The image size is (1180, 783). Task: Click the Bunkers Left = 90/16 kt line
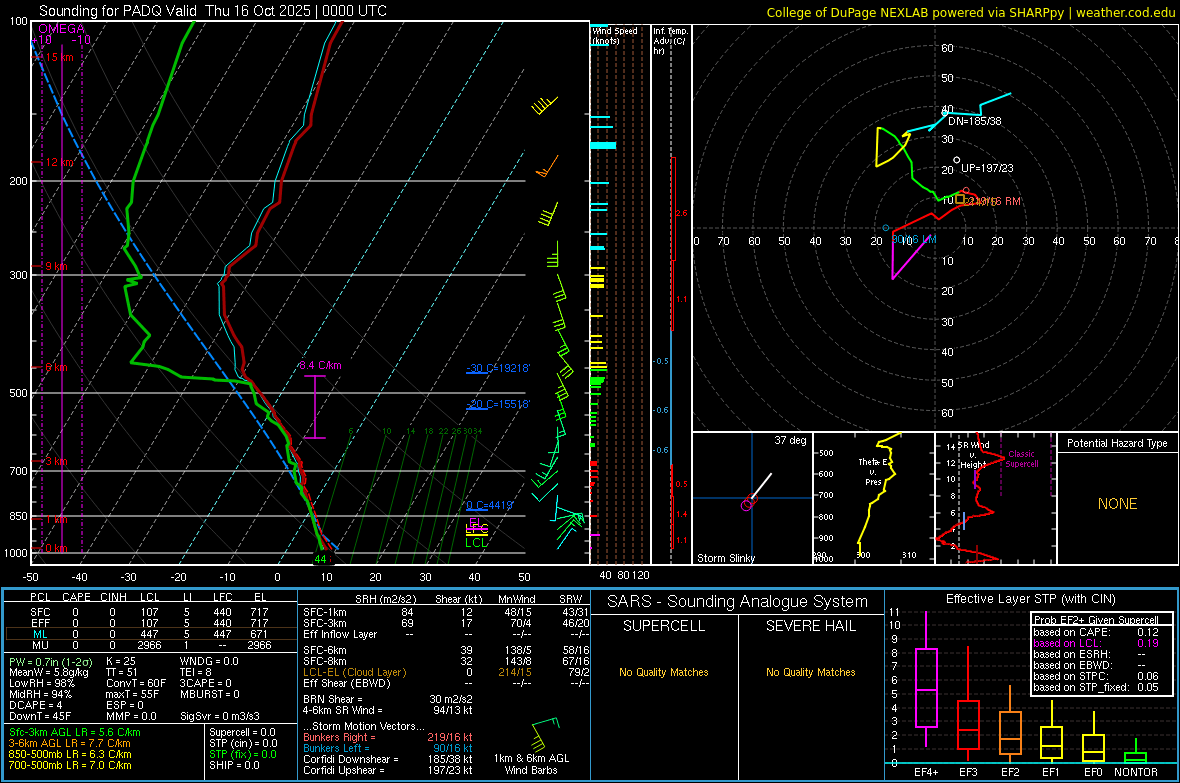pos(388,748)
